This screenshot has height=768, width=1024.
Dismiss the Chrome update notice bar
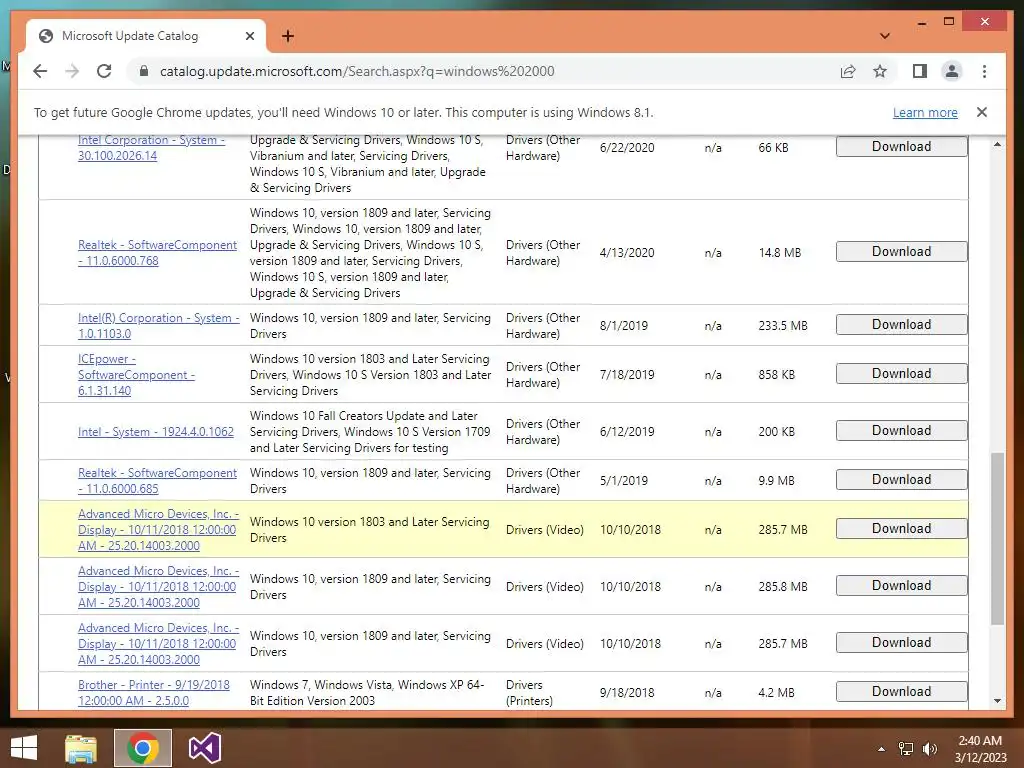(982, 112)
